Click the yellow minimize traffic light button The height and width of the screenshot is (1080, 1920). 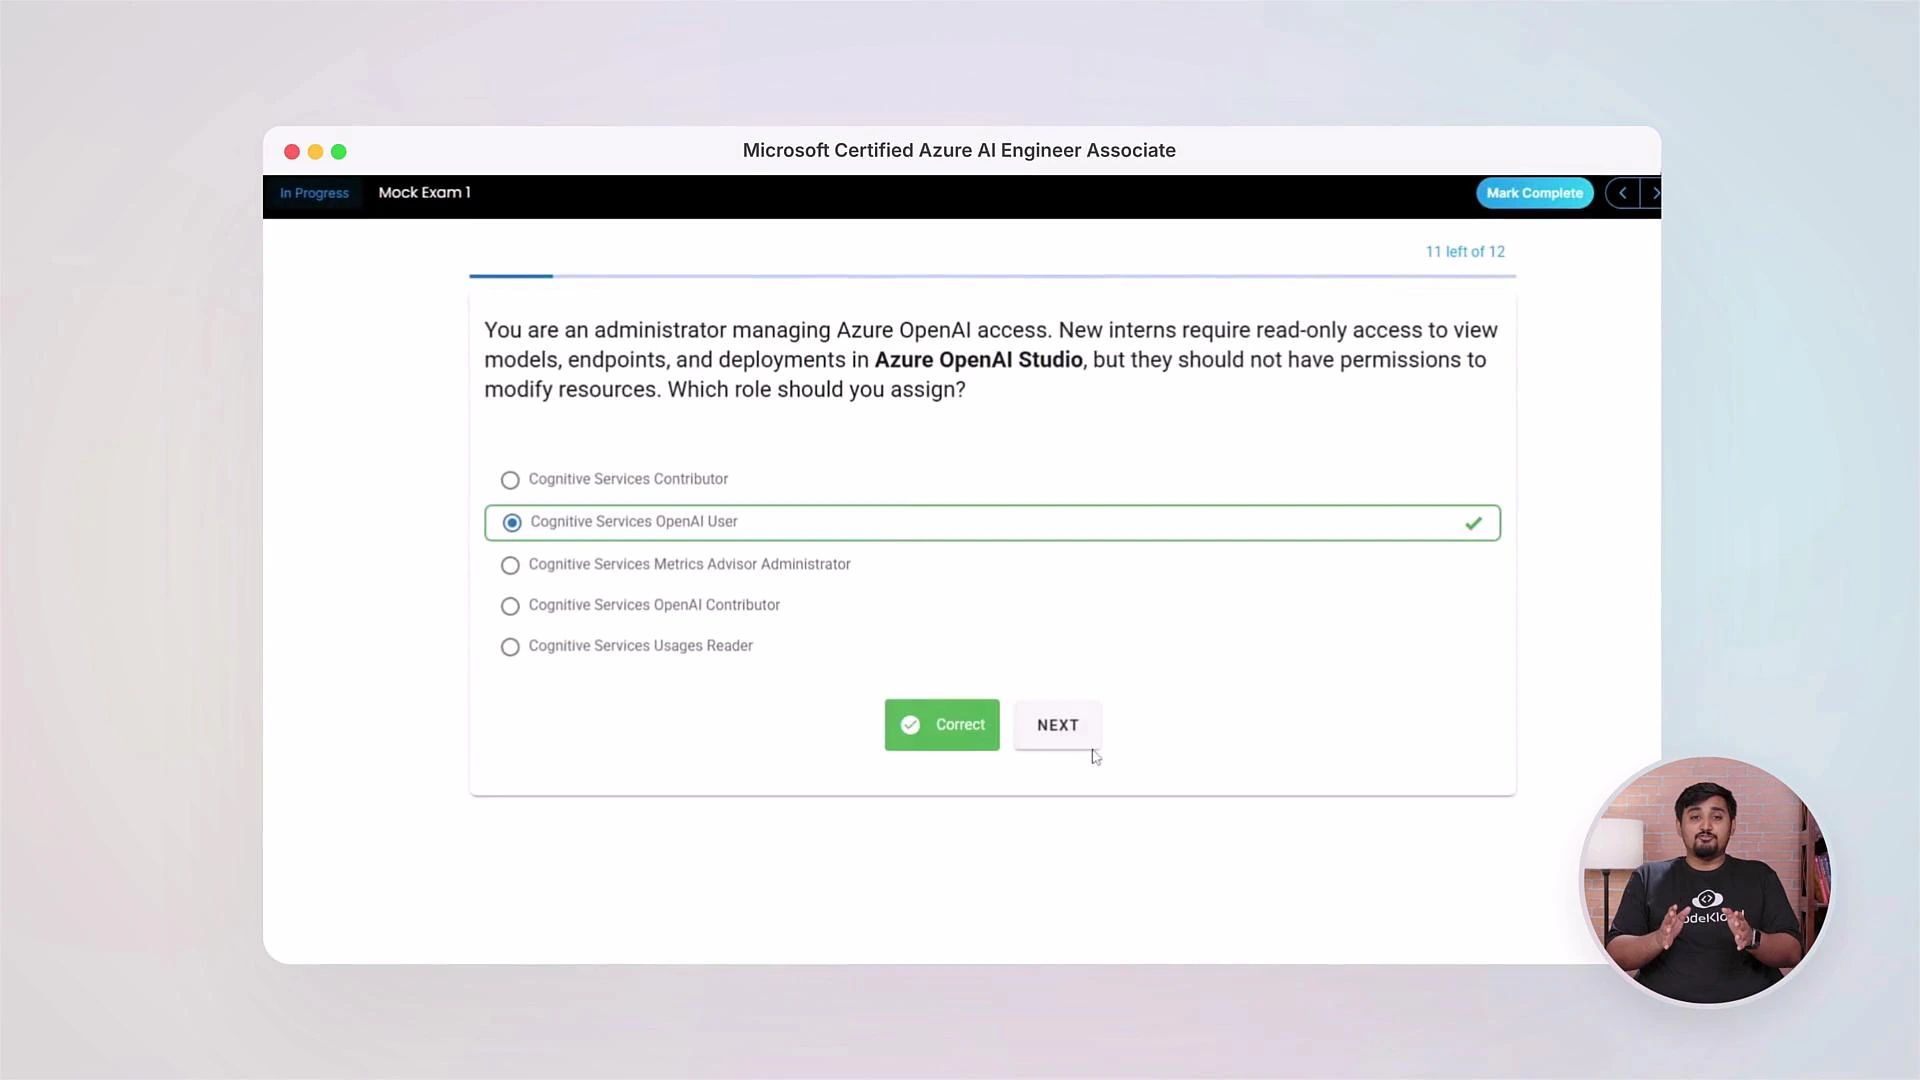(x=315, y=151)
